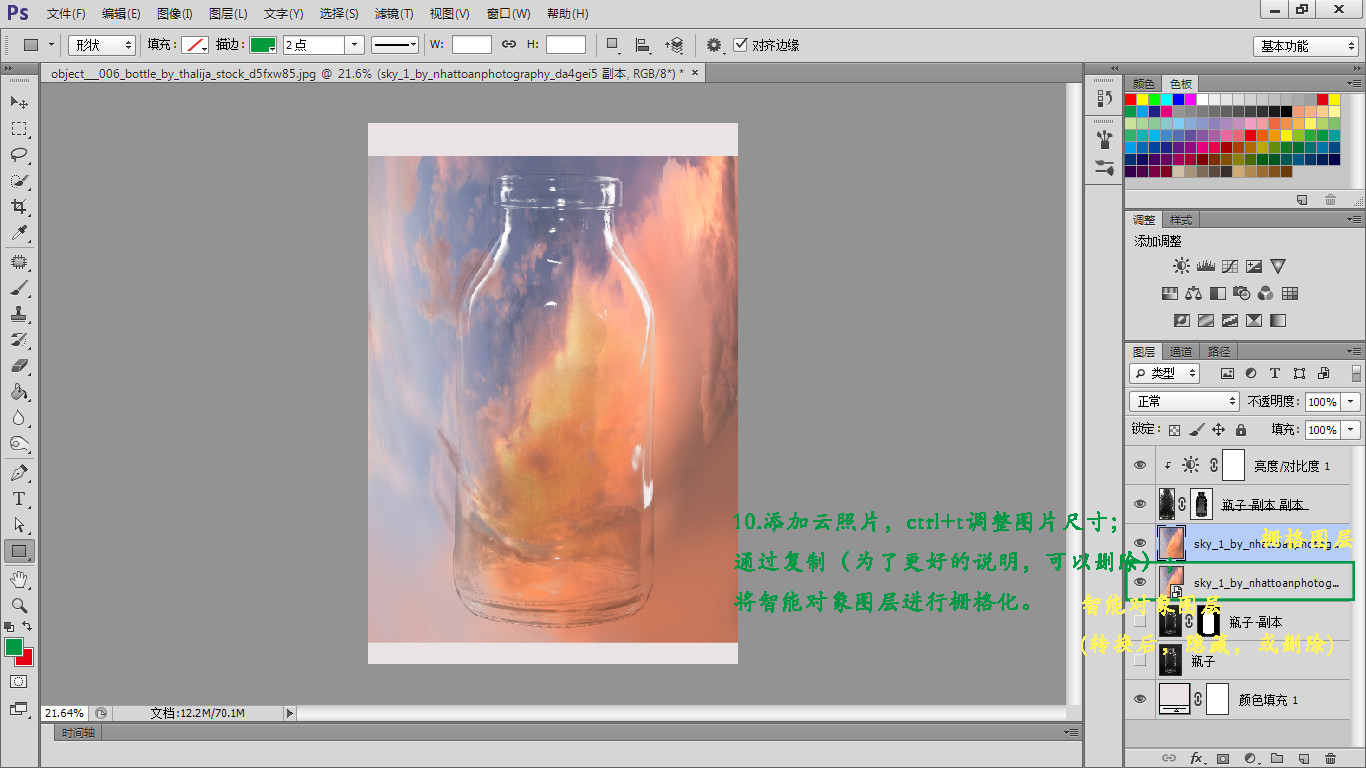Select the Pen tool
The height and width of the screenshot is (768, 1366).
(19, 473)
